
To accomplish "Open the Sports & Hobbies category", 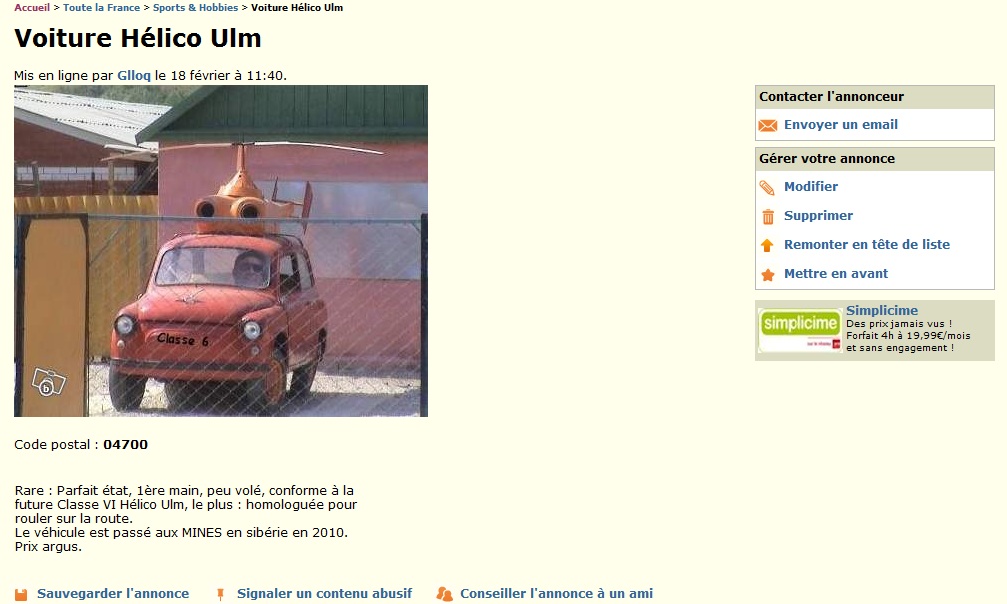I will [x=195, y=8].
